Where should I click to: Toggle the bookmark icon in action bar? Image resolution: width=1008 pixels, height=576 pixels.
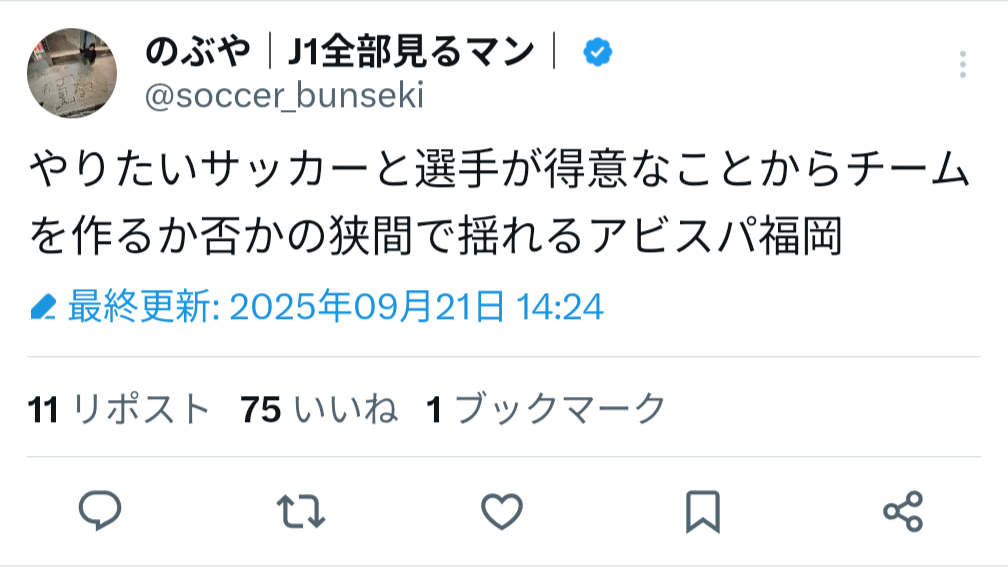coord(703,511)
